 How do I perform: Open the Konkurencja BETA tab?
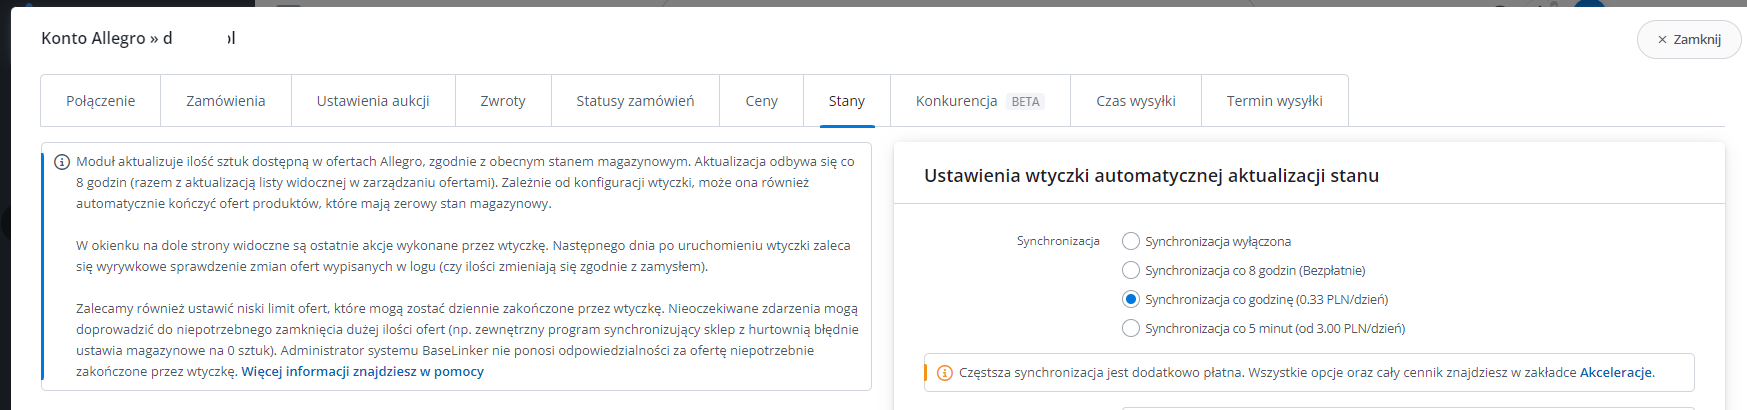click(x=979, y=101)
